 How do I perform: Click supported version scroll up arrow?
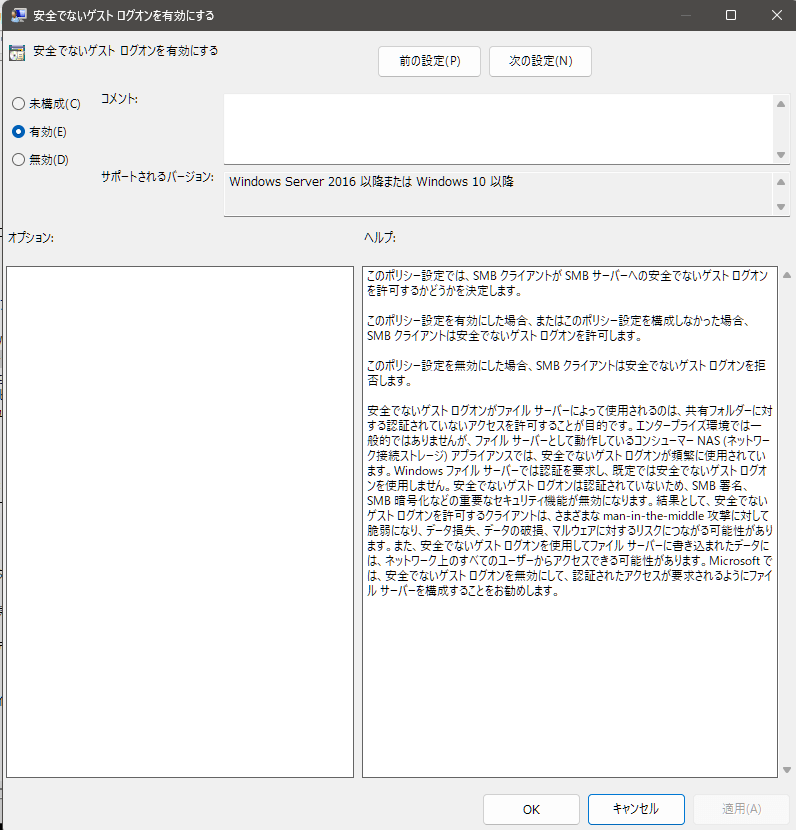(x=781, y=182)
